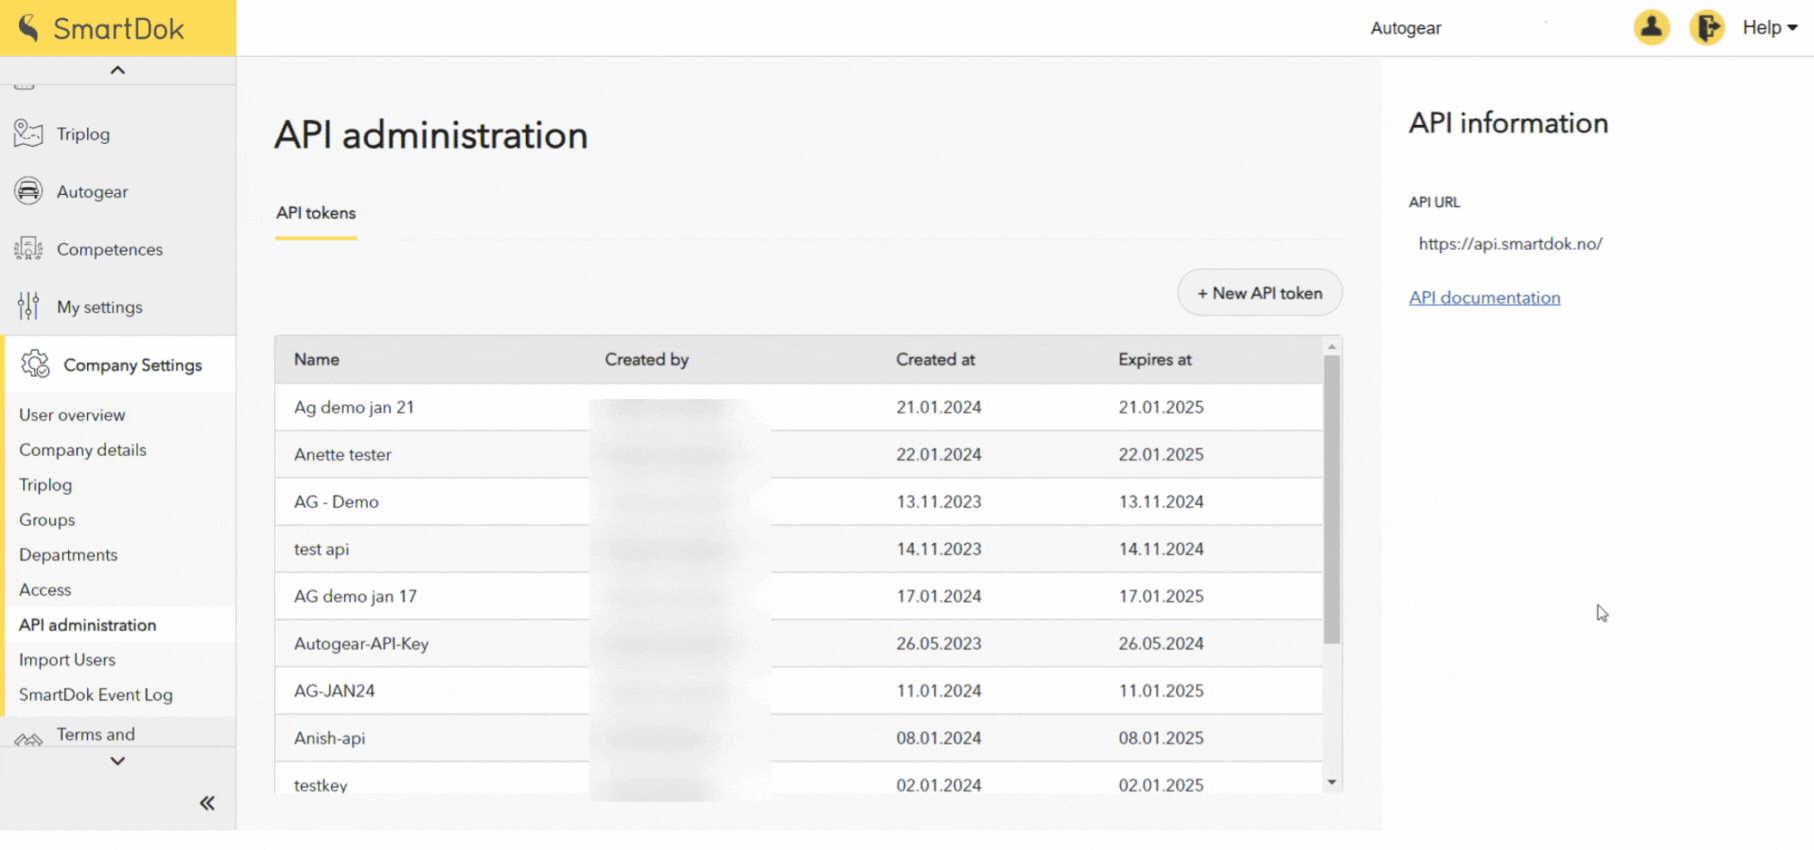Select the Autogear-API-Key token row
The image size is (1814, 850).
(361, 644)
